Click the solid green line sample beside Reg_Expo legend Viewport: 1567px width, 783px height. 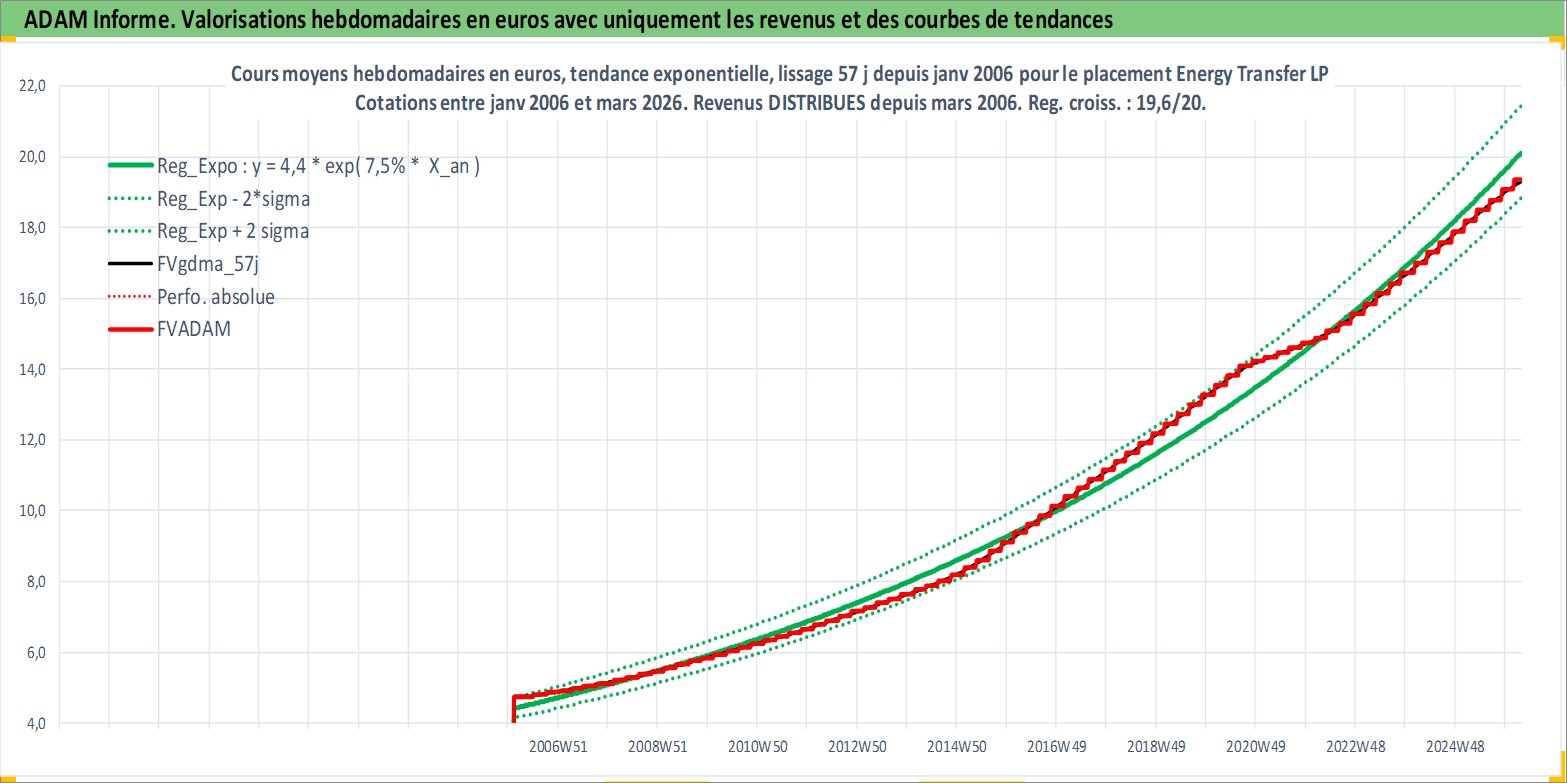click(x=129, y=166)
